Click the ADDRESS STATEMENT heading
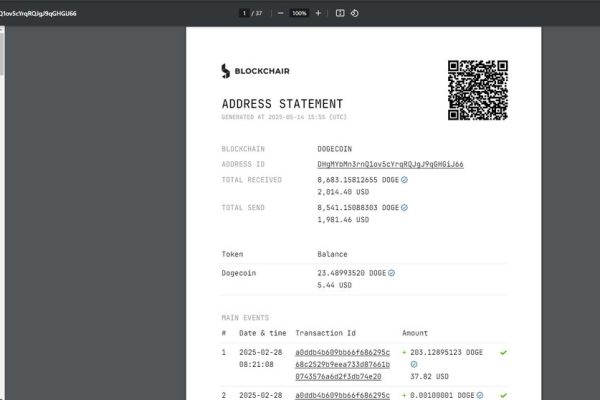 tap(282, 104)
